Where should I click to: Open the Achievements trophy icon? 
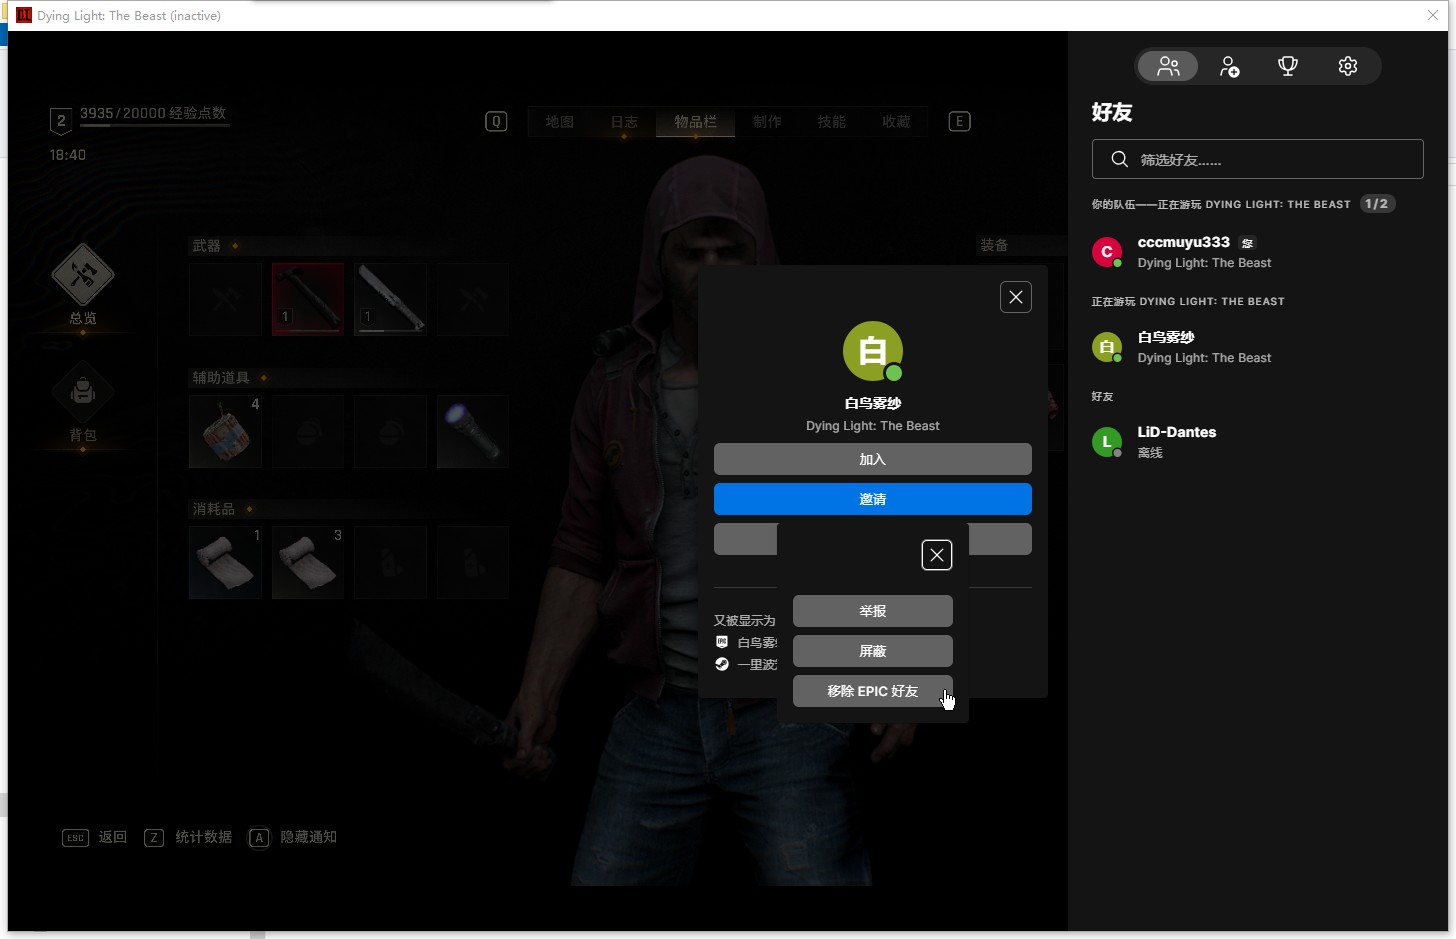coord(1288,66)
